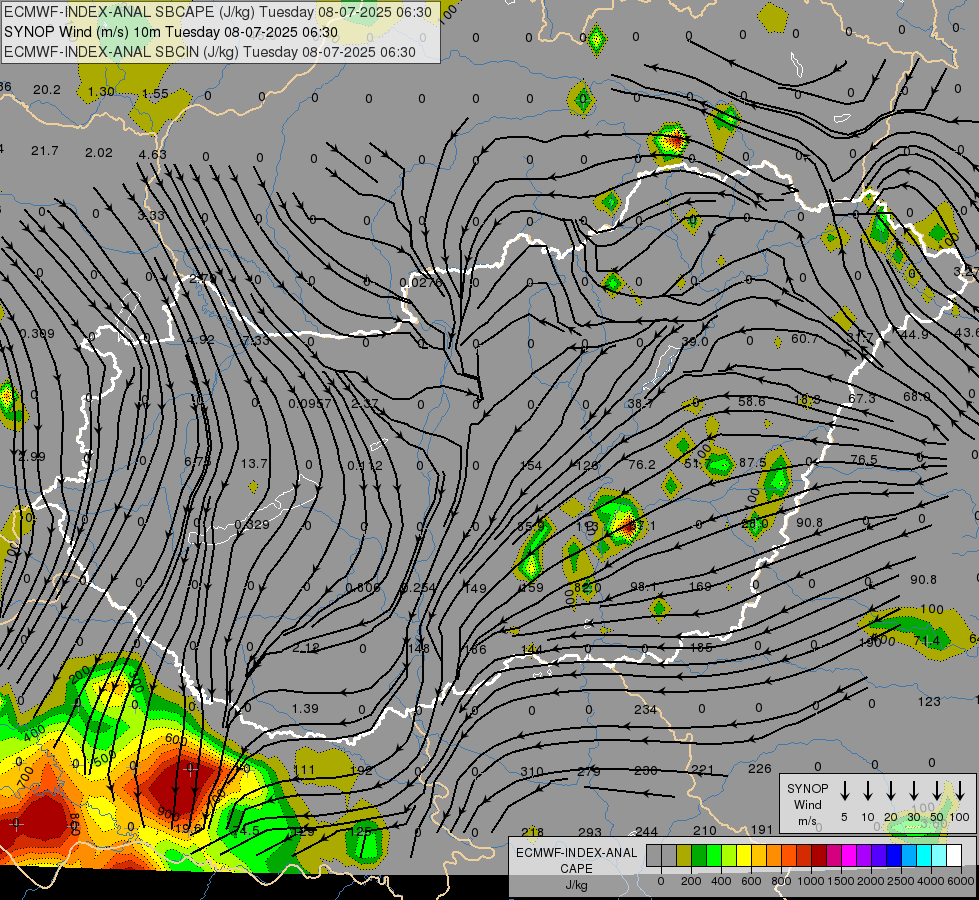The width and height of the screenshot is (979, 900).
Task: Click the grid value 58.6
Action: tap(752, 402)
